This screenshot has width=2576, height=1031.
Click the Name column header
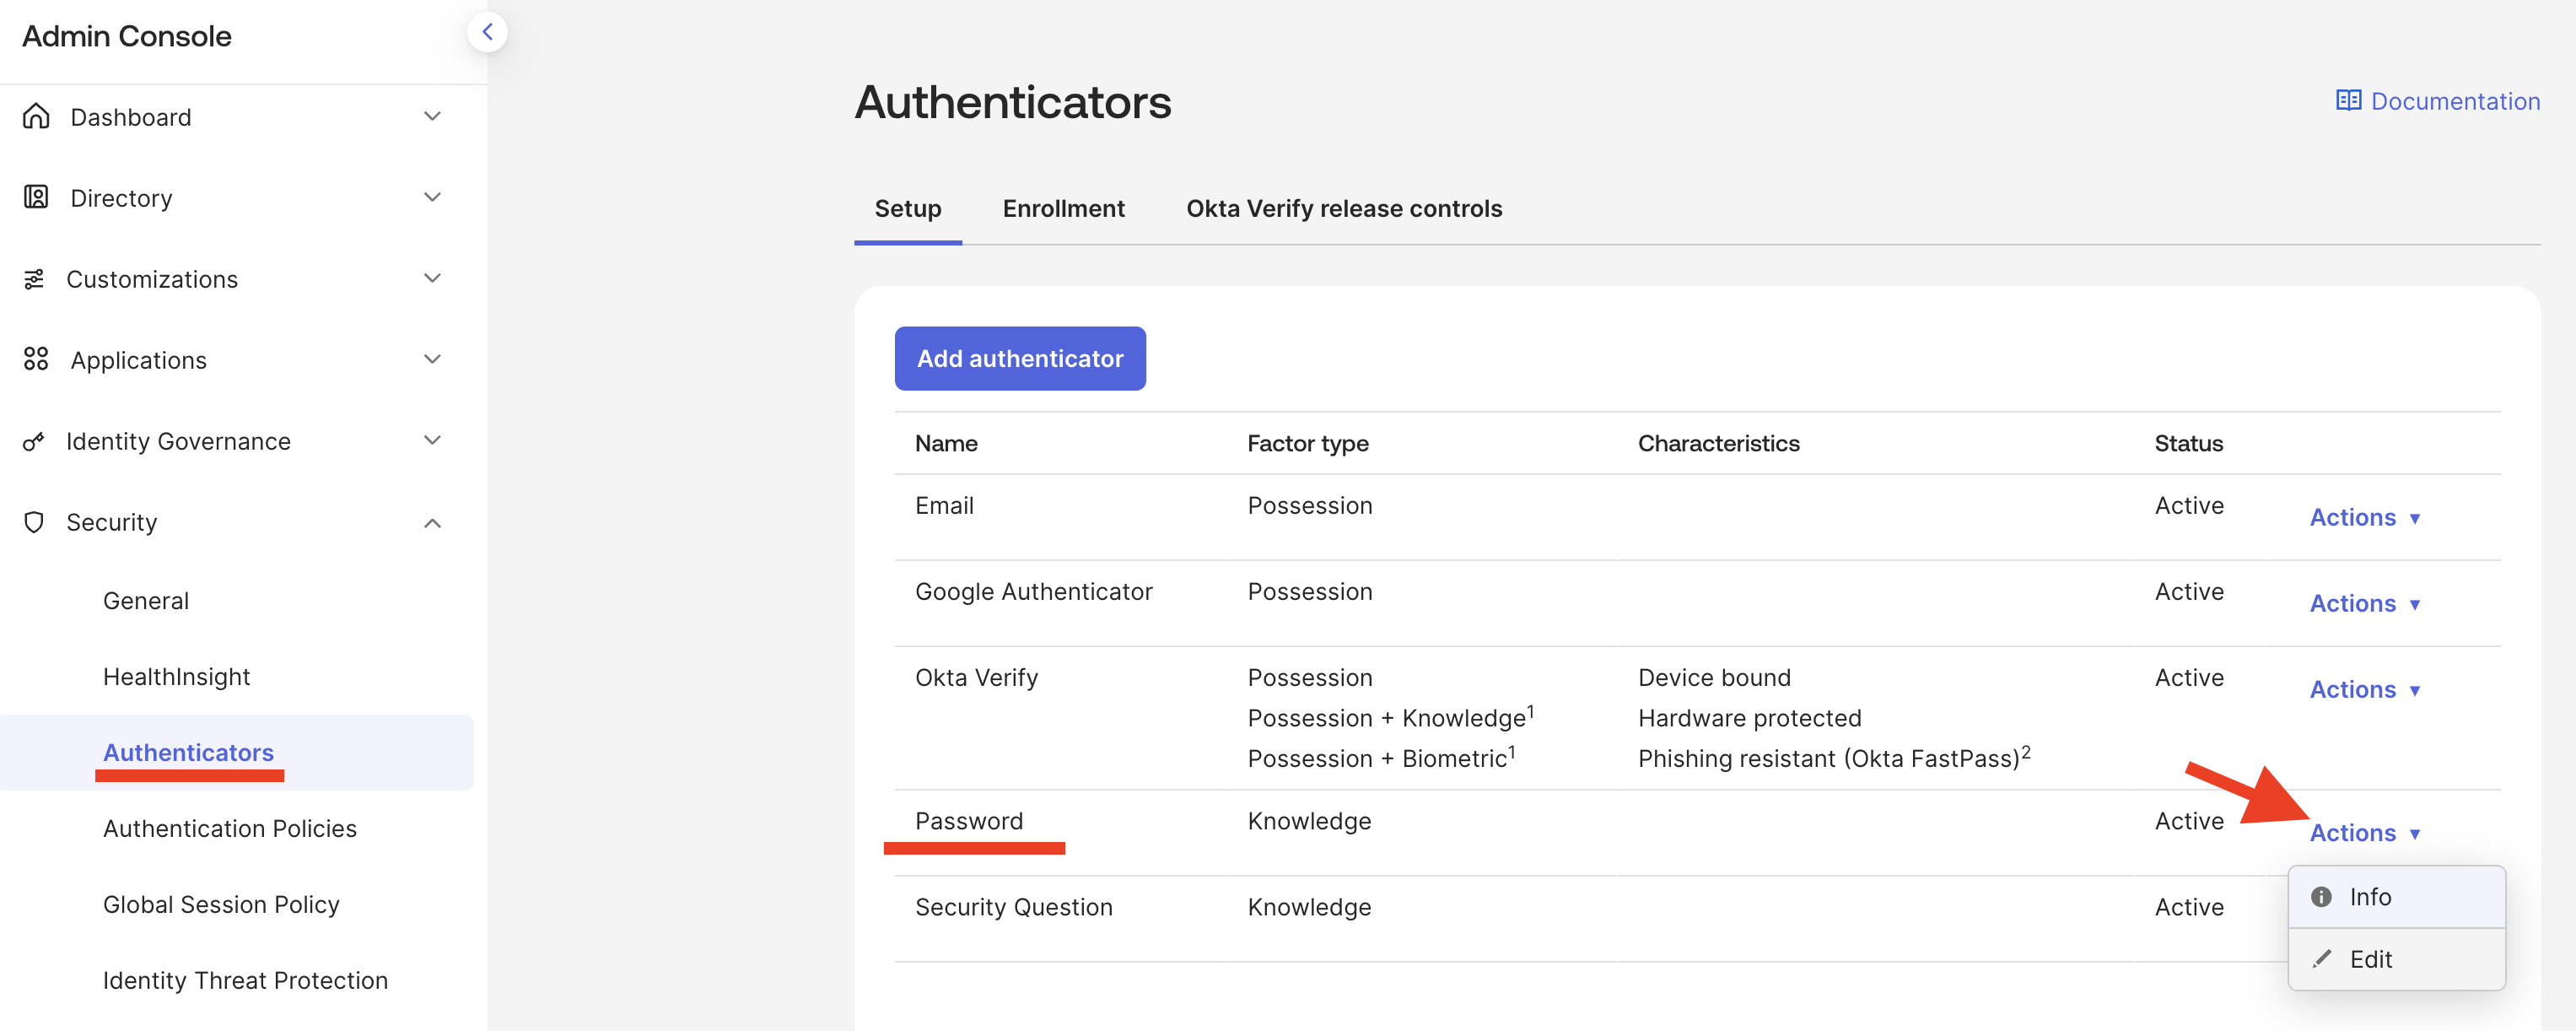click(946, 444)
